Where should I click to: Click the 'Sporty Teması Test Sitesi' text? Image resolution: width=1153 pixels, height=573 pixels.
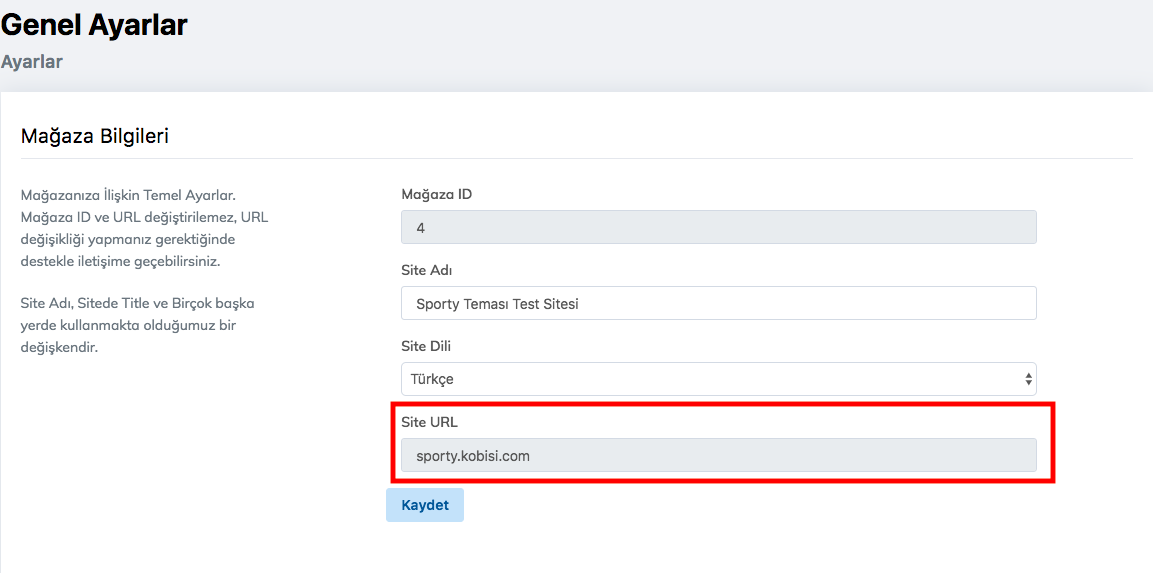click(497, 303)
